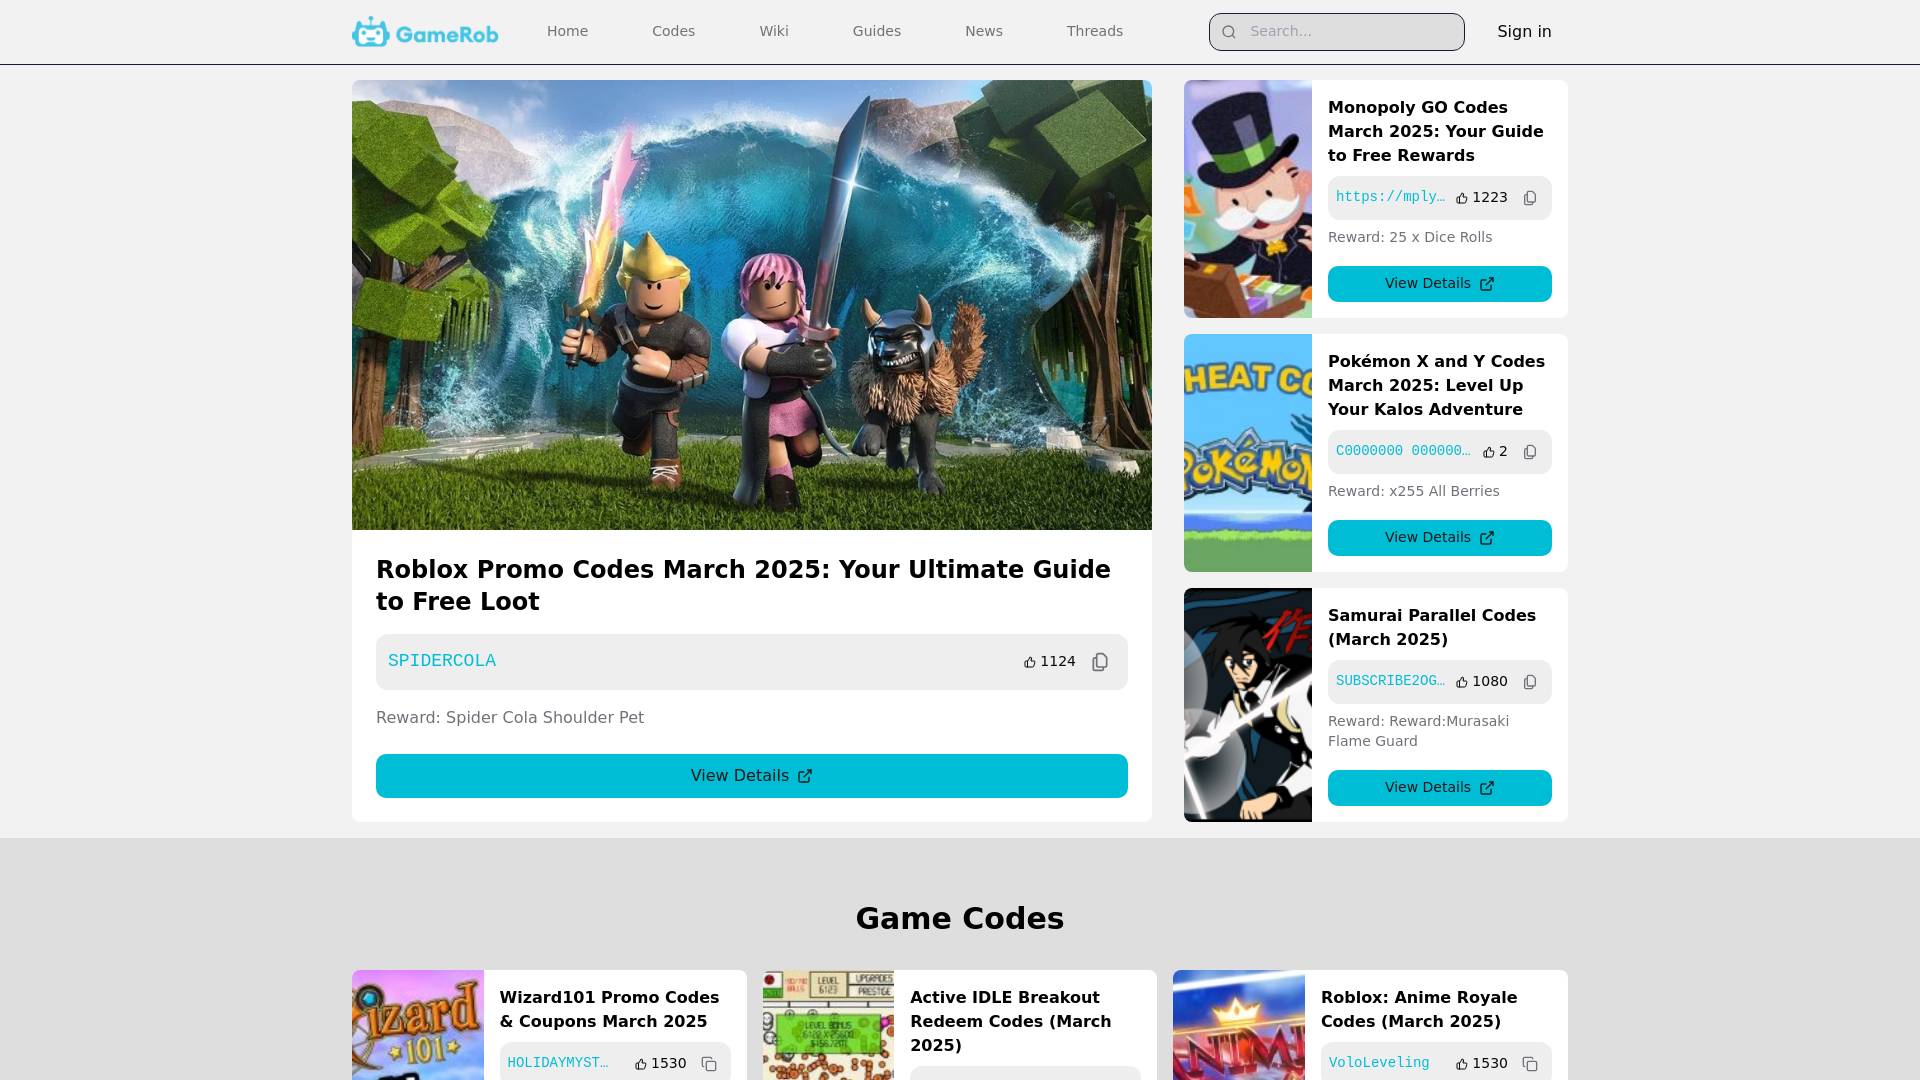Copy the Monopoly GO link code
The height and width of the screenshot is (1080, 1920).
click(1530, 198)
